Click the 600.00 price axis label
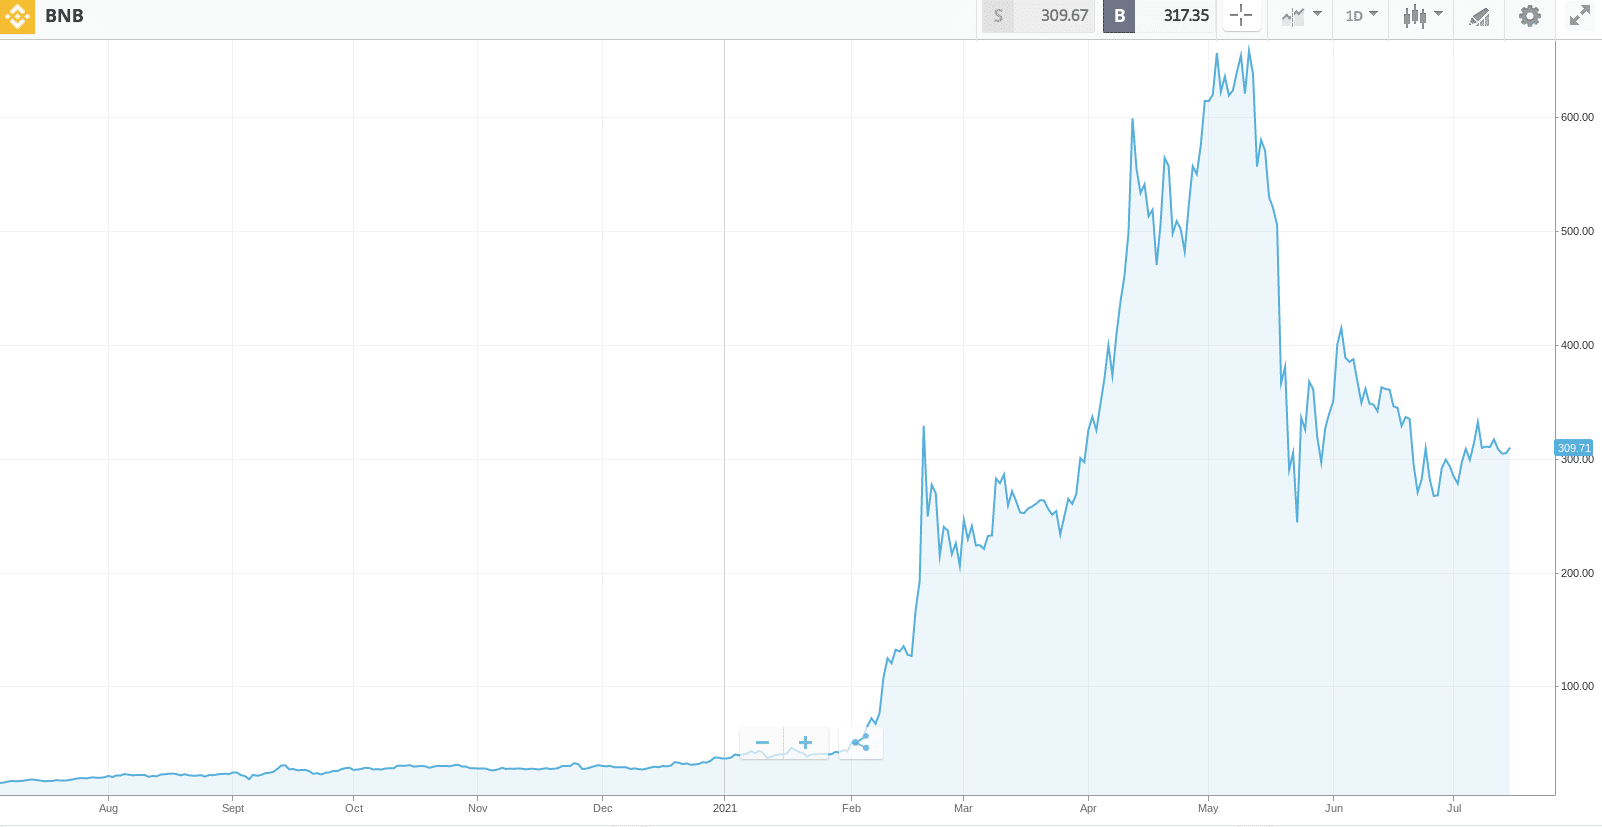1602x827 pixels. [1577, 117]
